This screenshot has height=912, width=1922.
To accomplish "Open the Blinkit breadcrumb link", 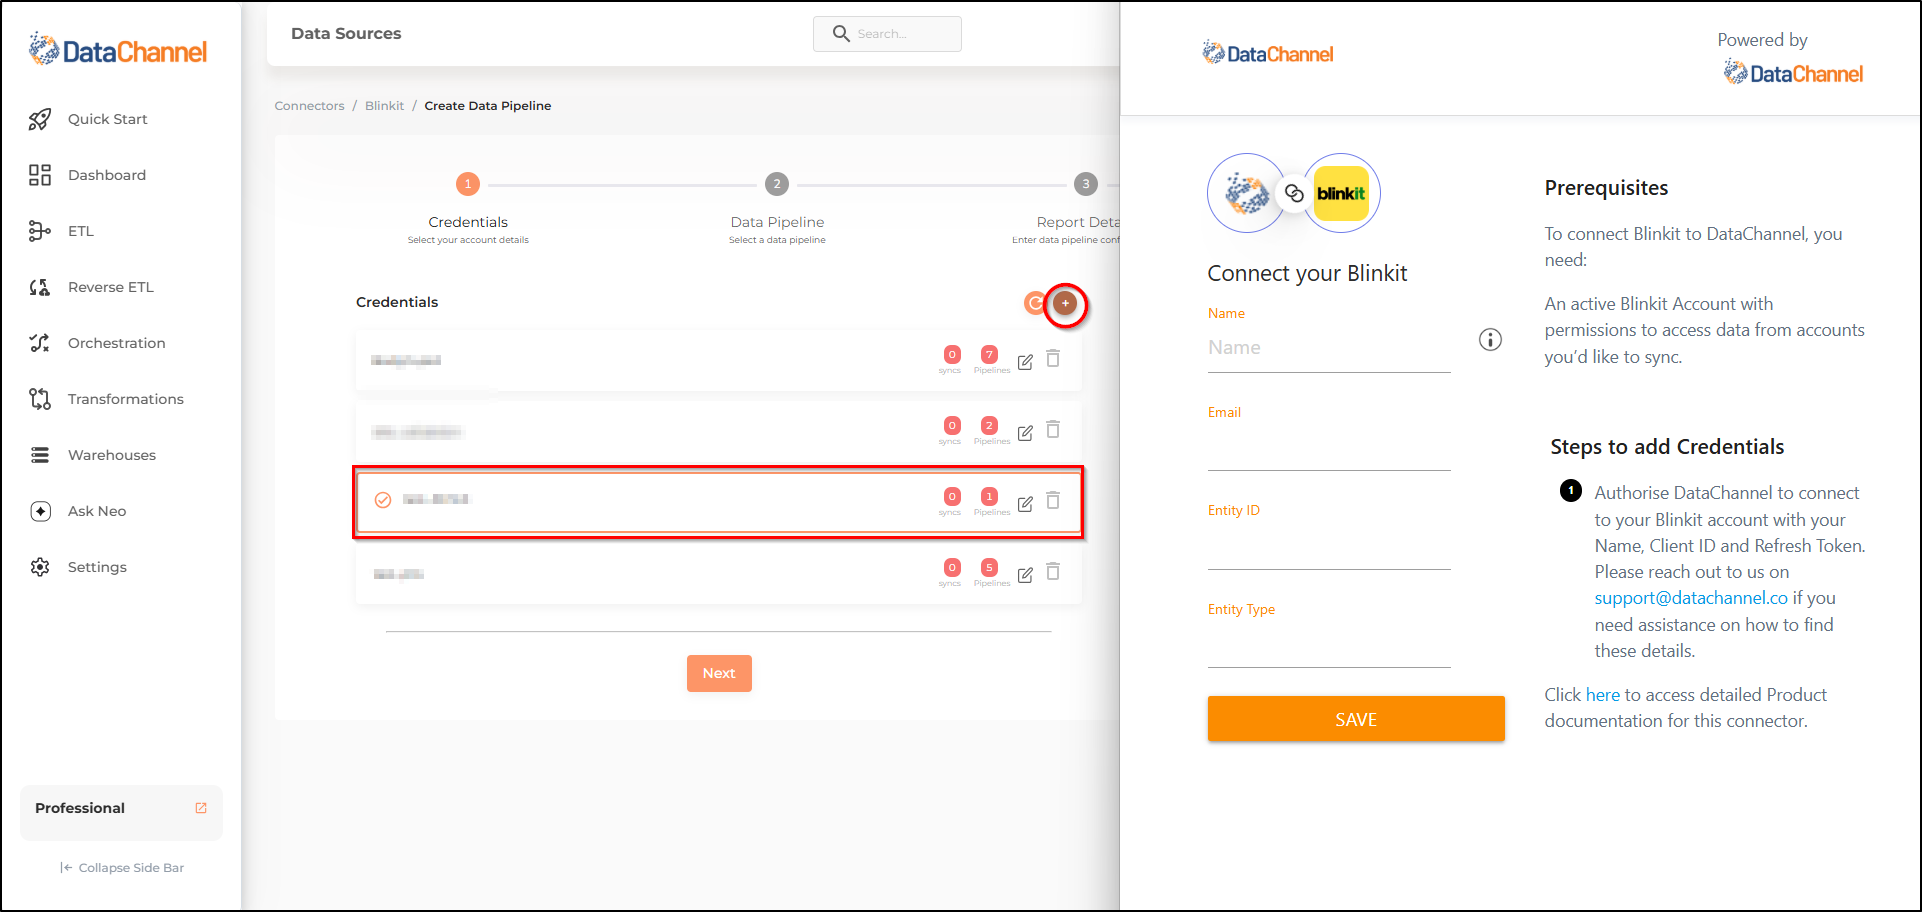I will 384,106.
